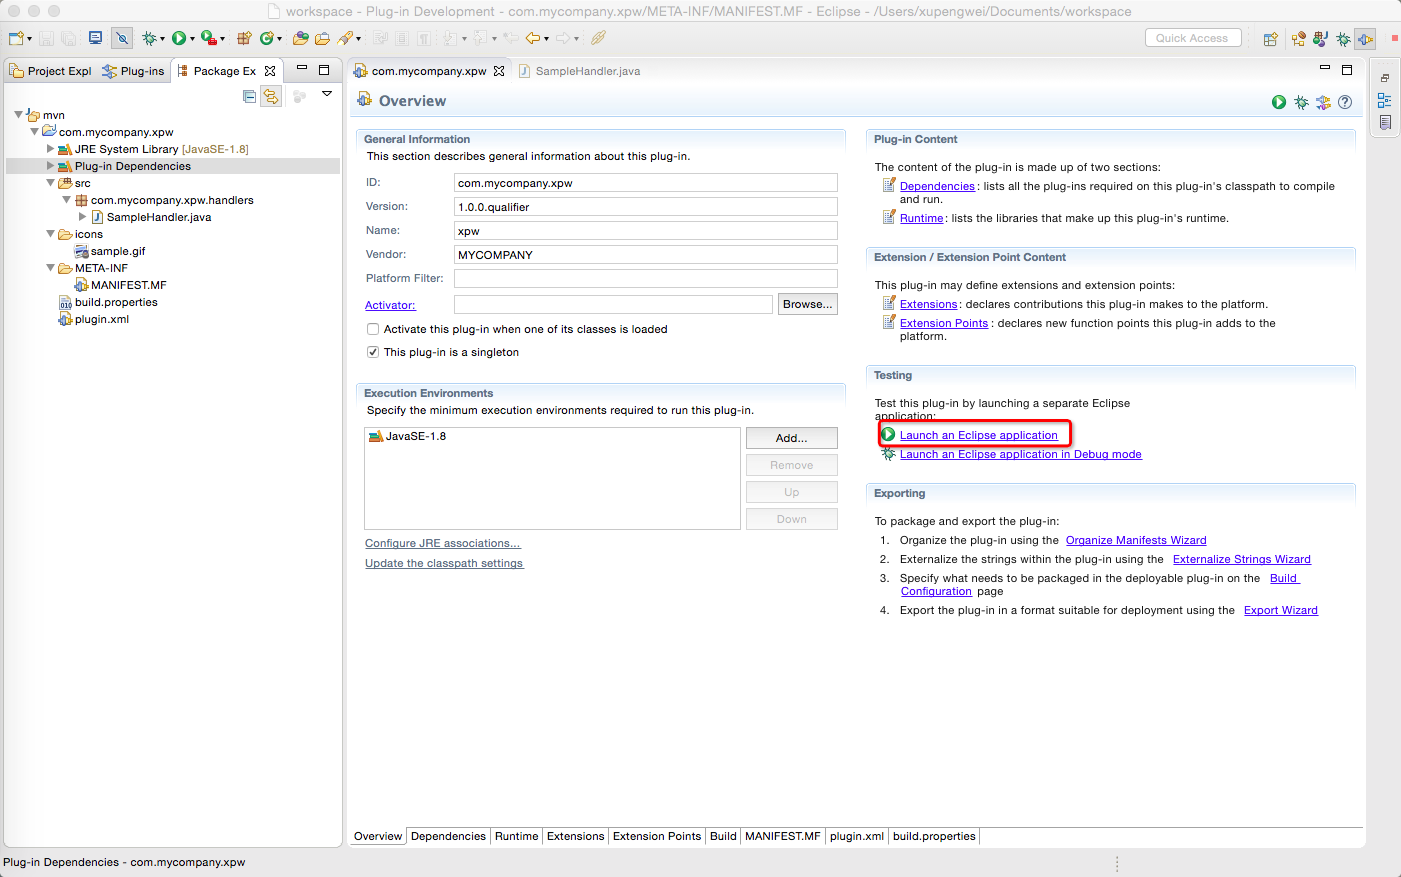Viewport: 1401px width, 877px height.
Task: Click 'Update the classpath settings' link
Action: 444,563
